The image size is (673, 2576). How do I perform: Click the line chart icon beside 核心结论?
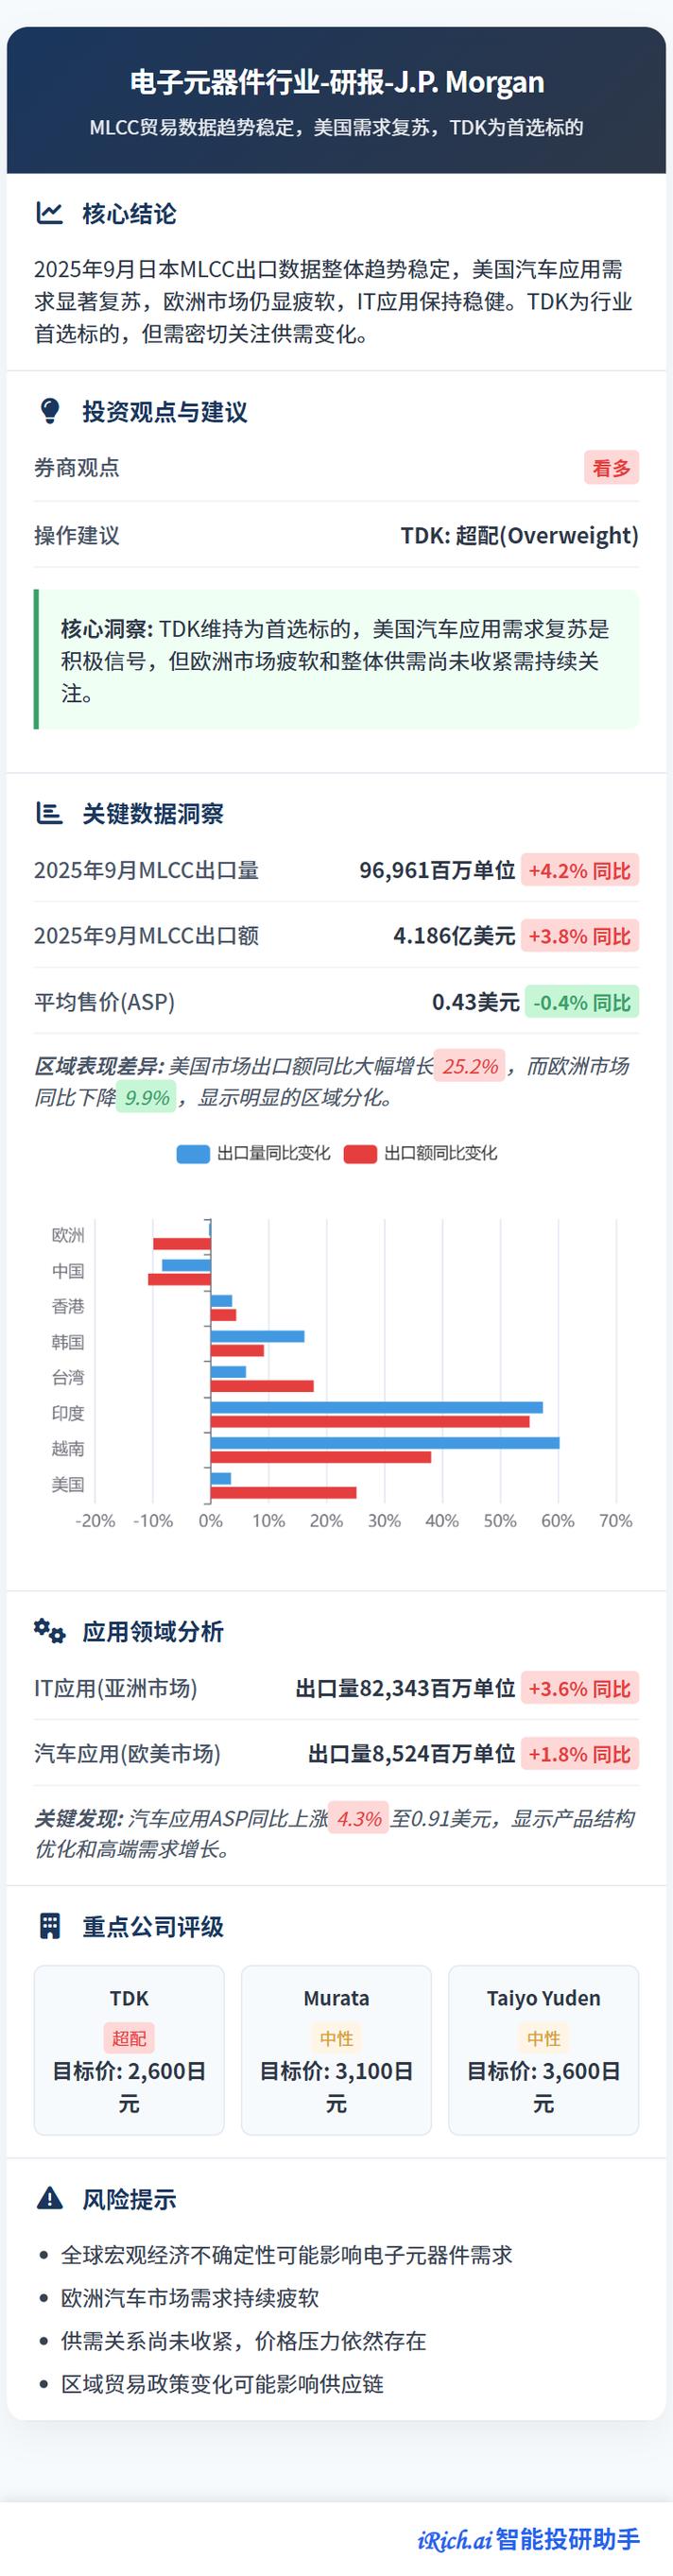click(49, 213)
